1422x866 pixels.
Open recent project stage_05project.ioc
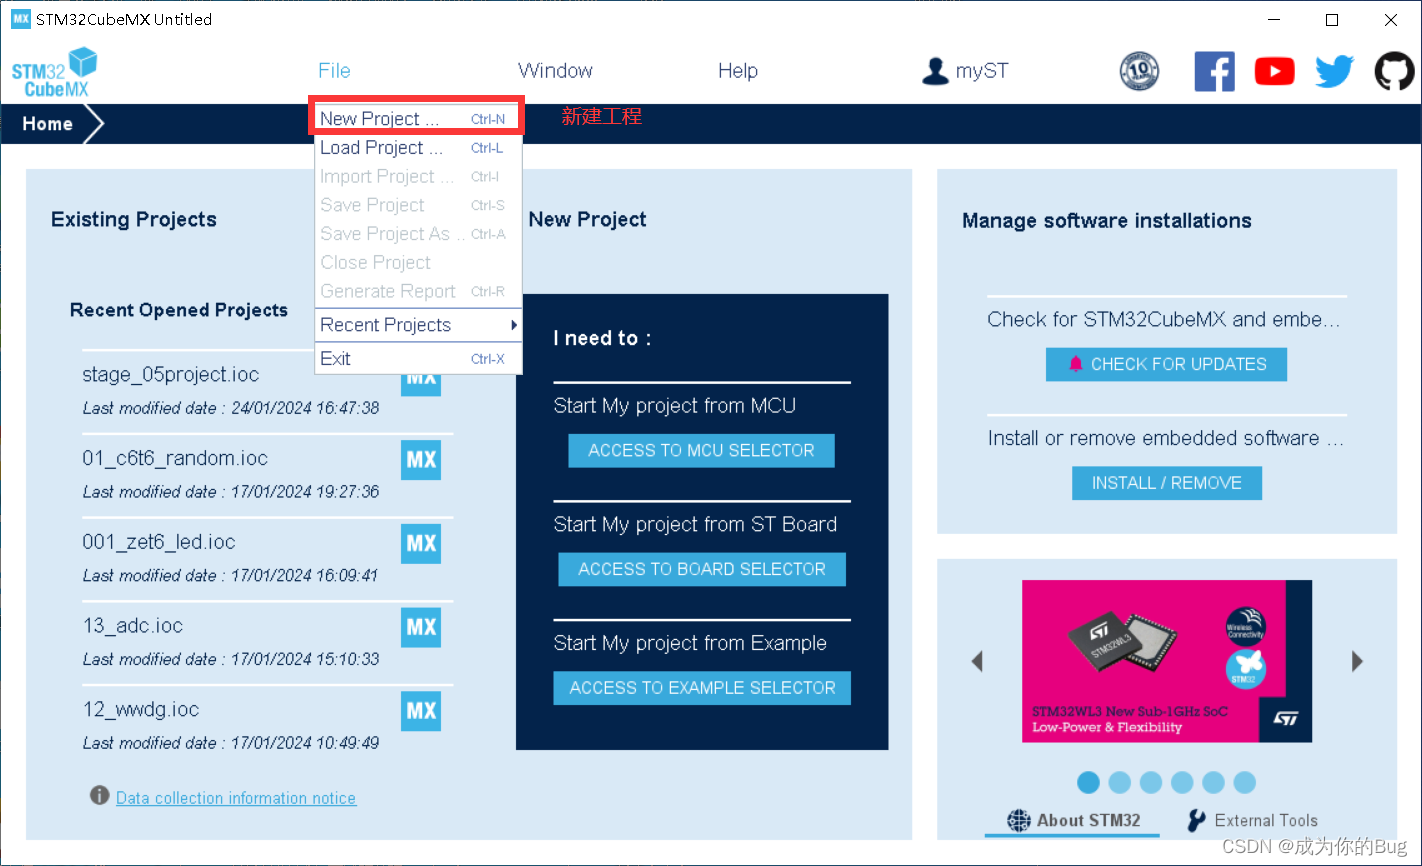coord(170,375)
